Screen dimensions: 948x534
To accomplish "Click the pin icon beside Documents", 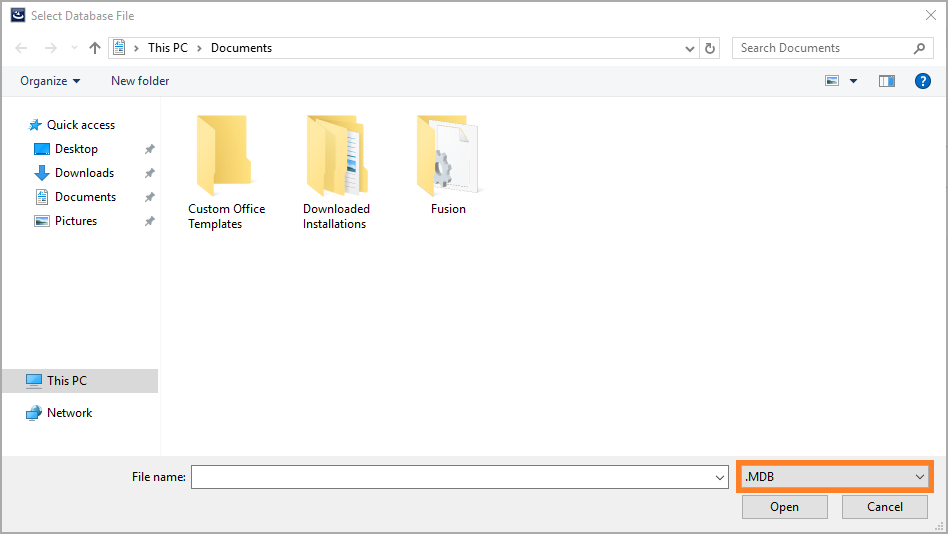I will tap(149, 197).
